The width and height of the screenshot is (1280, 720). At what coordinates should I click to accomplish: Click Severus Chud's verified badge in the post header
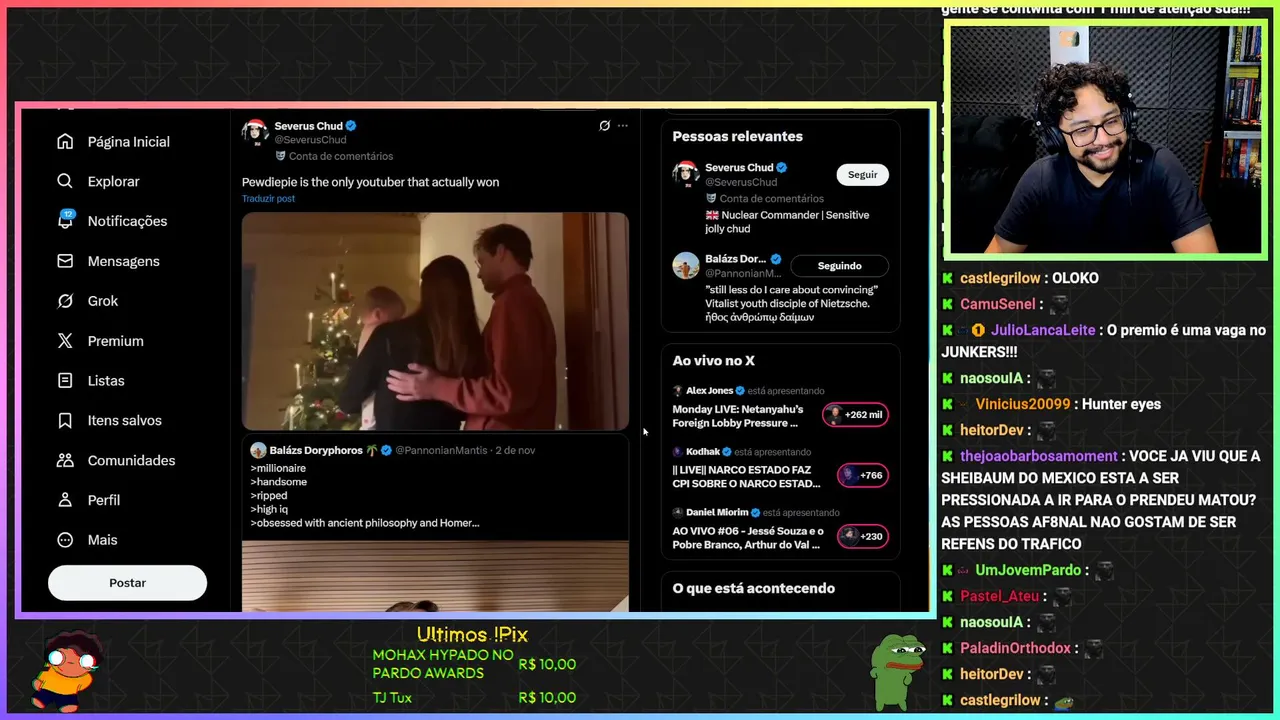(x=351, y=126)
